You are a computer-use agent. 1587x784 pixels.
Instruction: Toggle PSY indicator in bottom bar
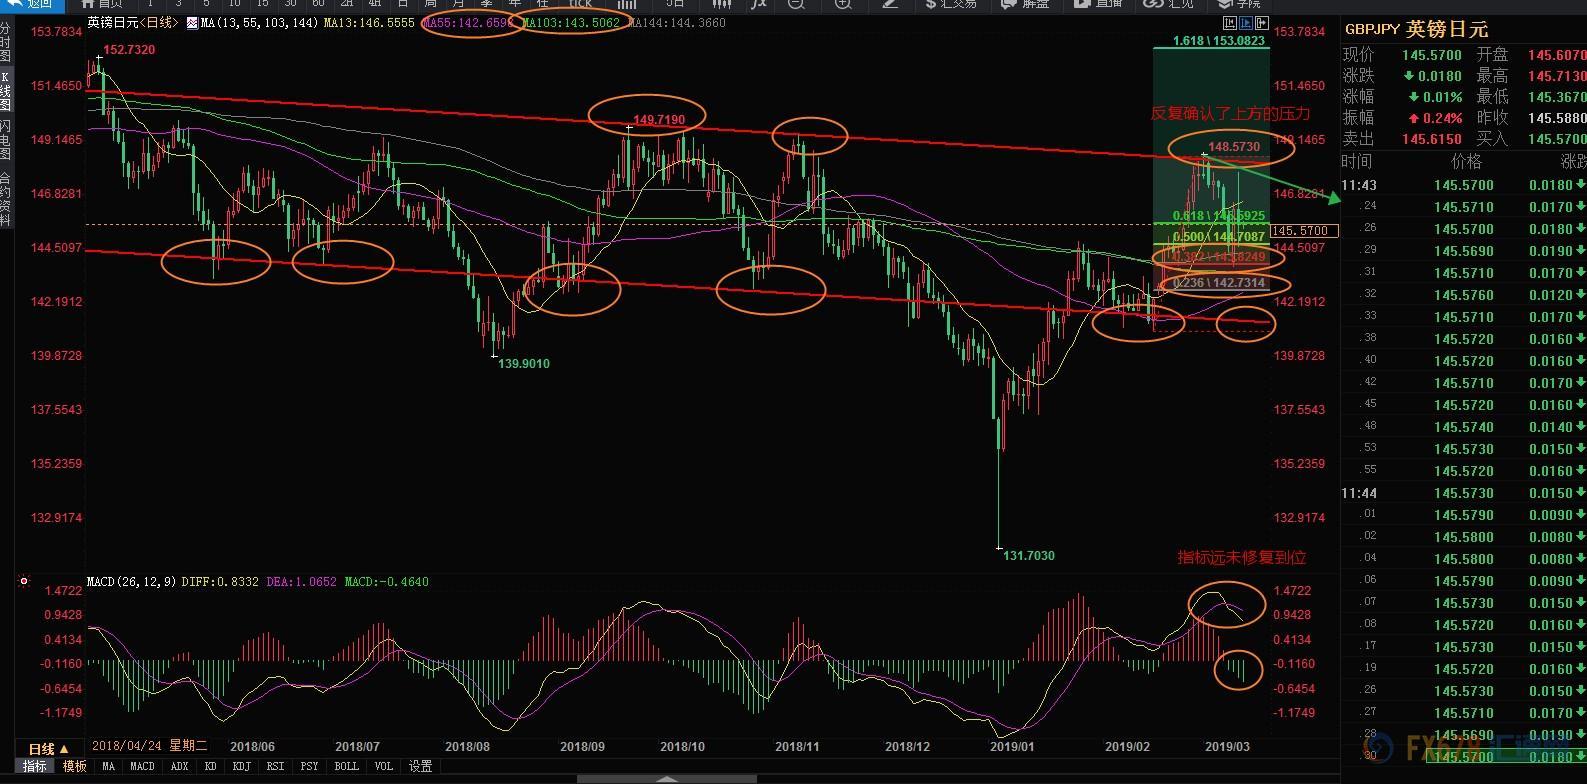(x=309, y=766)
